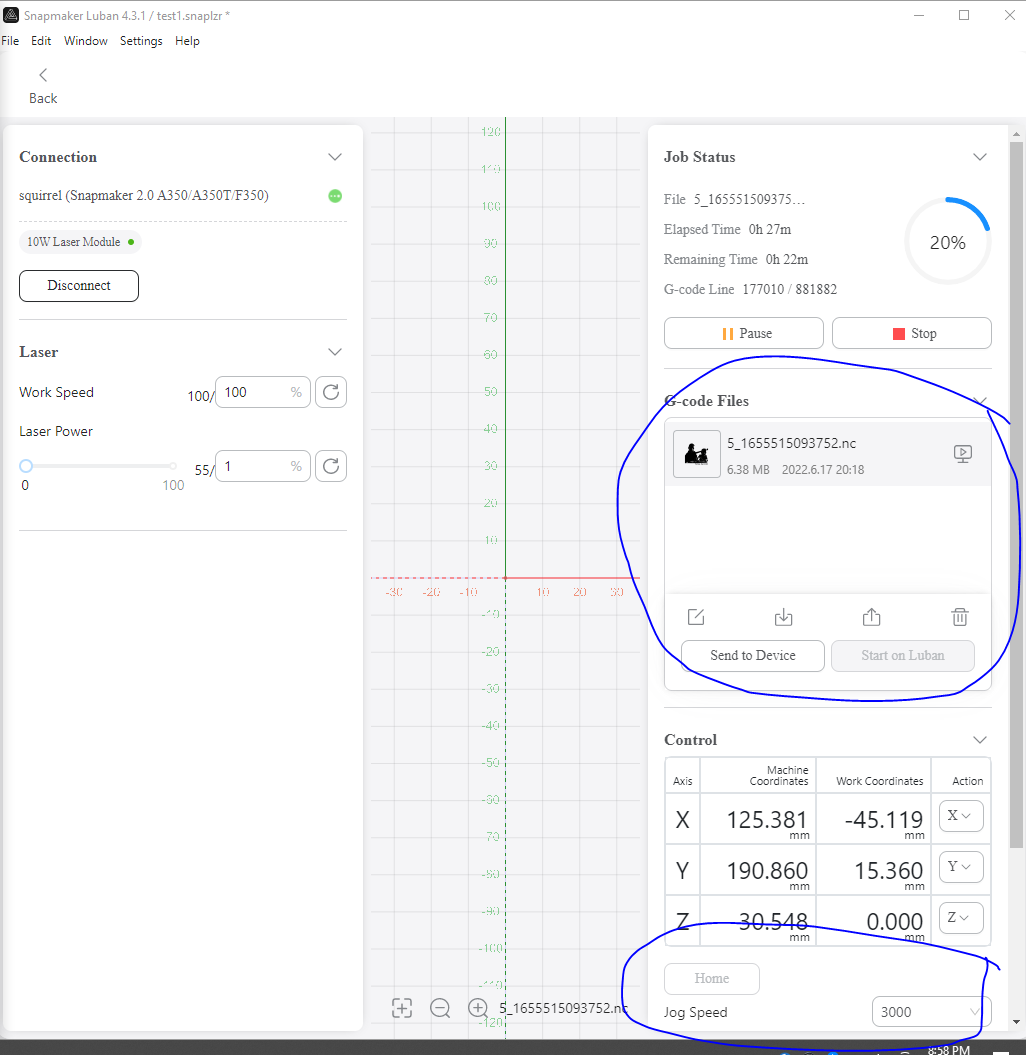This screenshot has width=1026, height=1055.
Task: Zoom in on the canvas
Action: [x=478, y=1008]
